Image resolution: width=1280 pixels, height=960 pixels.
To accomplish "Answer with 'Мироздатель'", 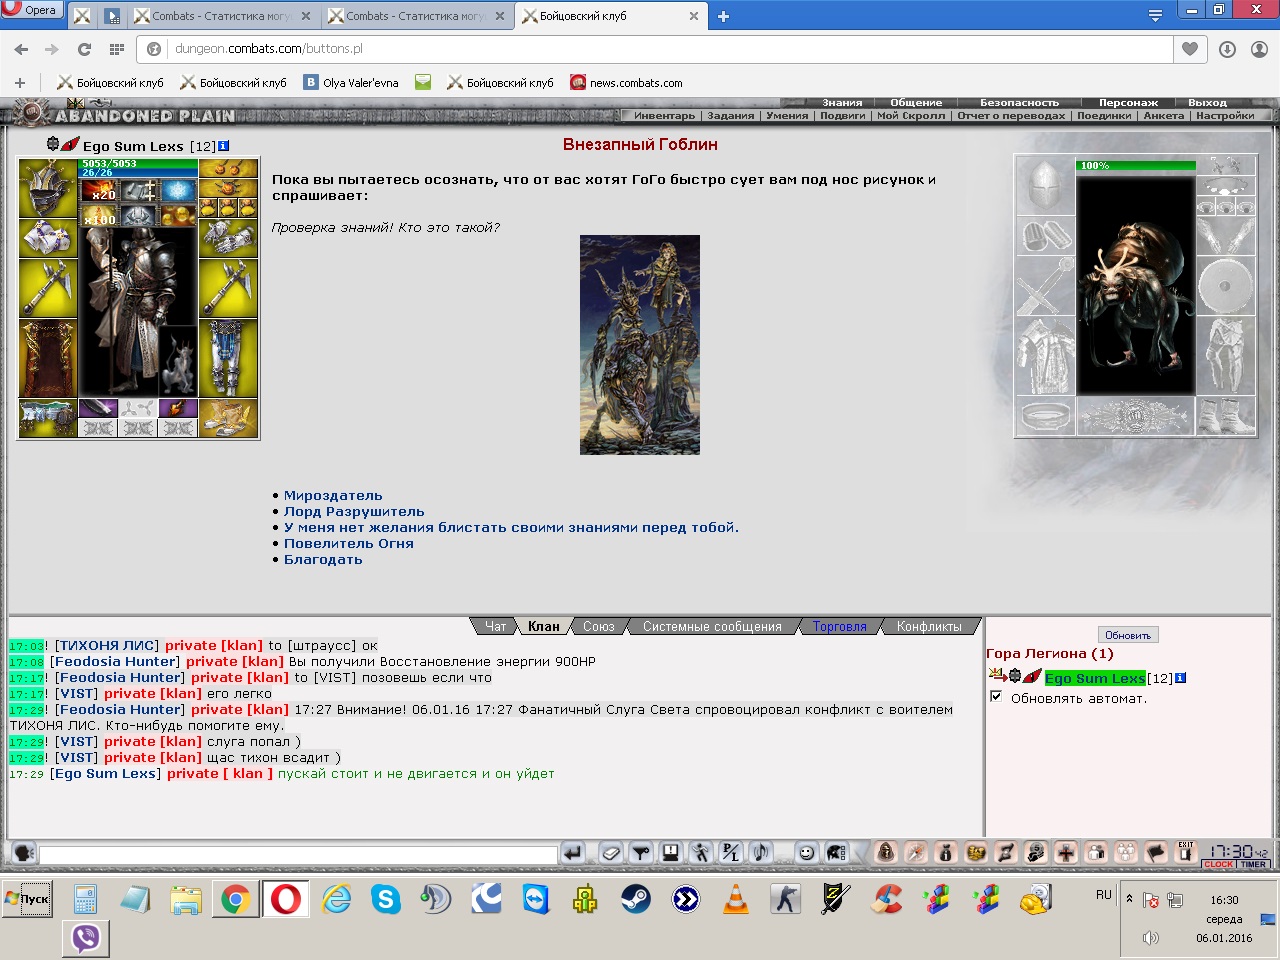I will (333, 496).
